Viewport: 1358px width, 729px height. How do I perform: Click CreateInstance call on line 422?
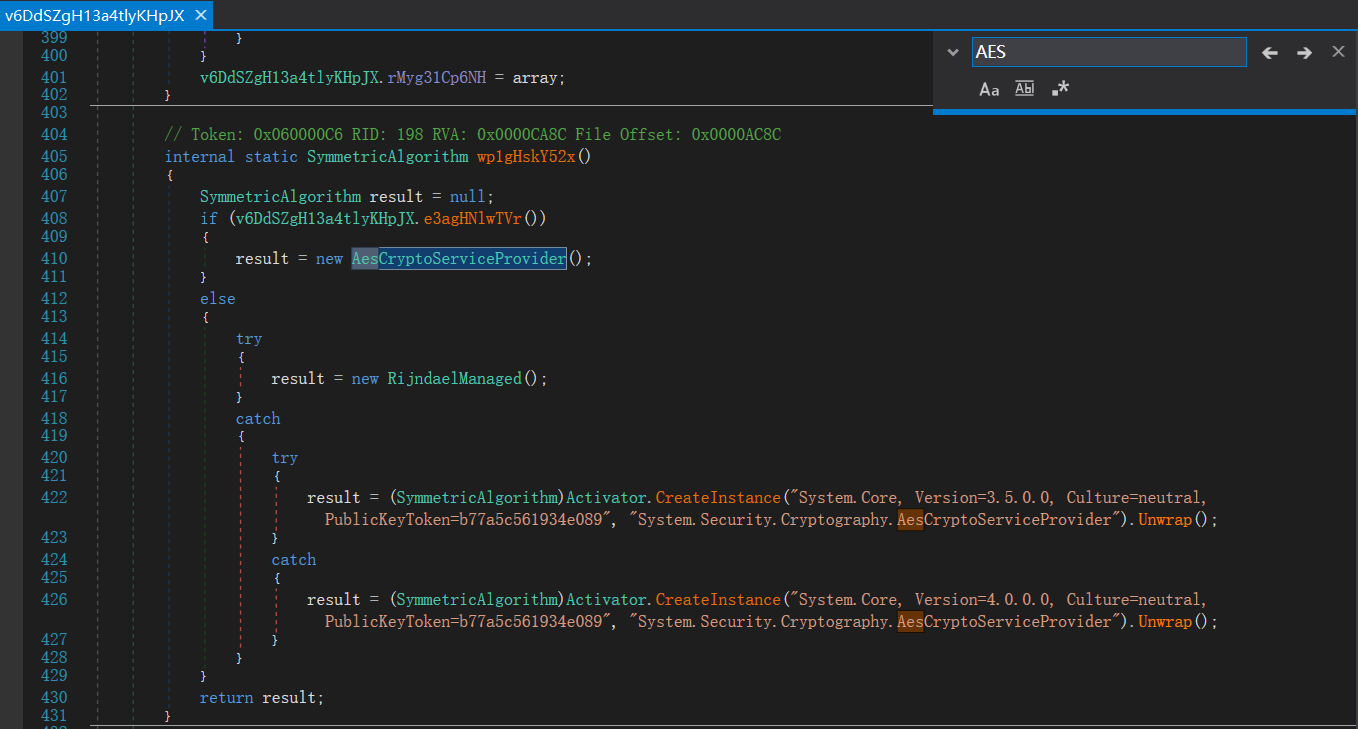(717, 498)
